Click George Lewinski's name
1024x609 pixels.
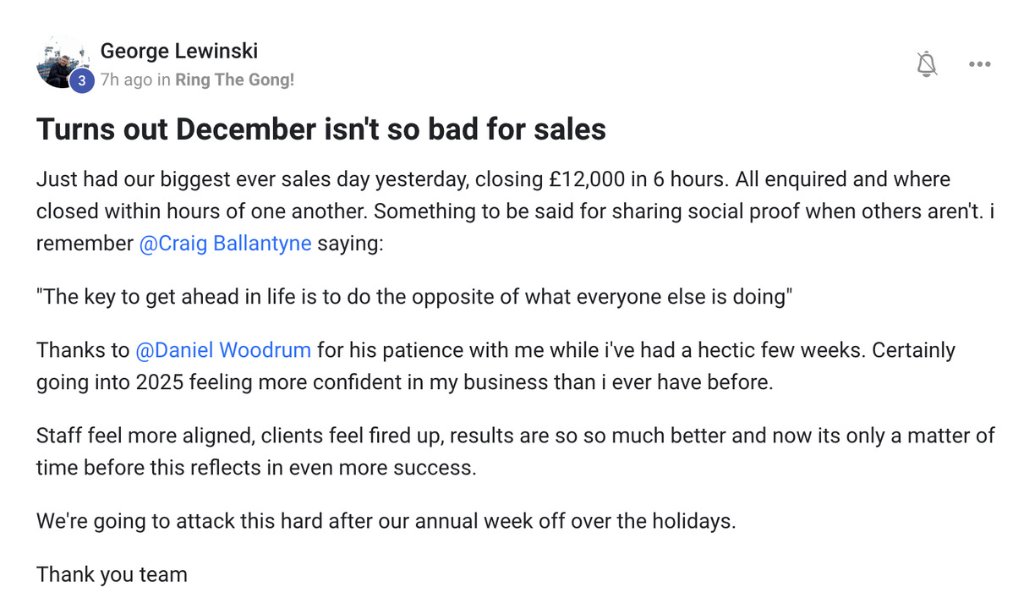tap(179, 51)
